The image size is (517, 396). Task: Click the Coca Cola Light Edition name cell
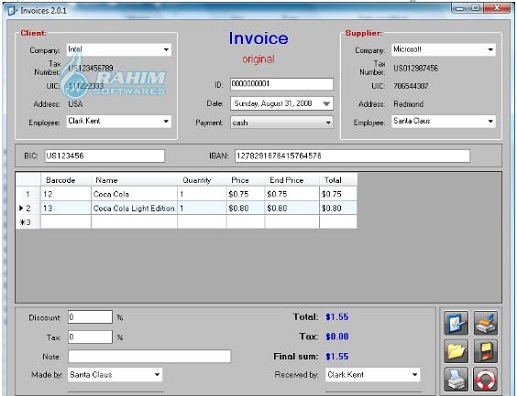click(x=134, y=208)
